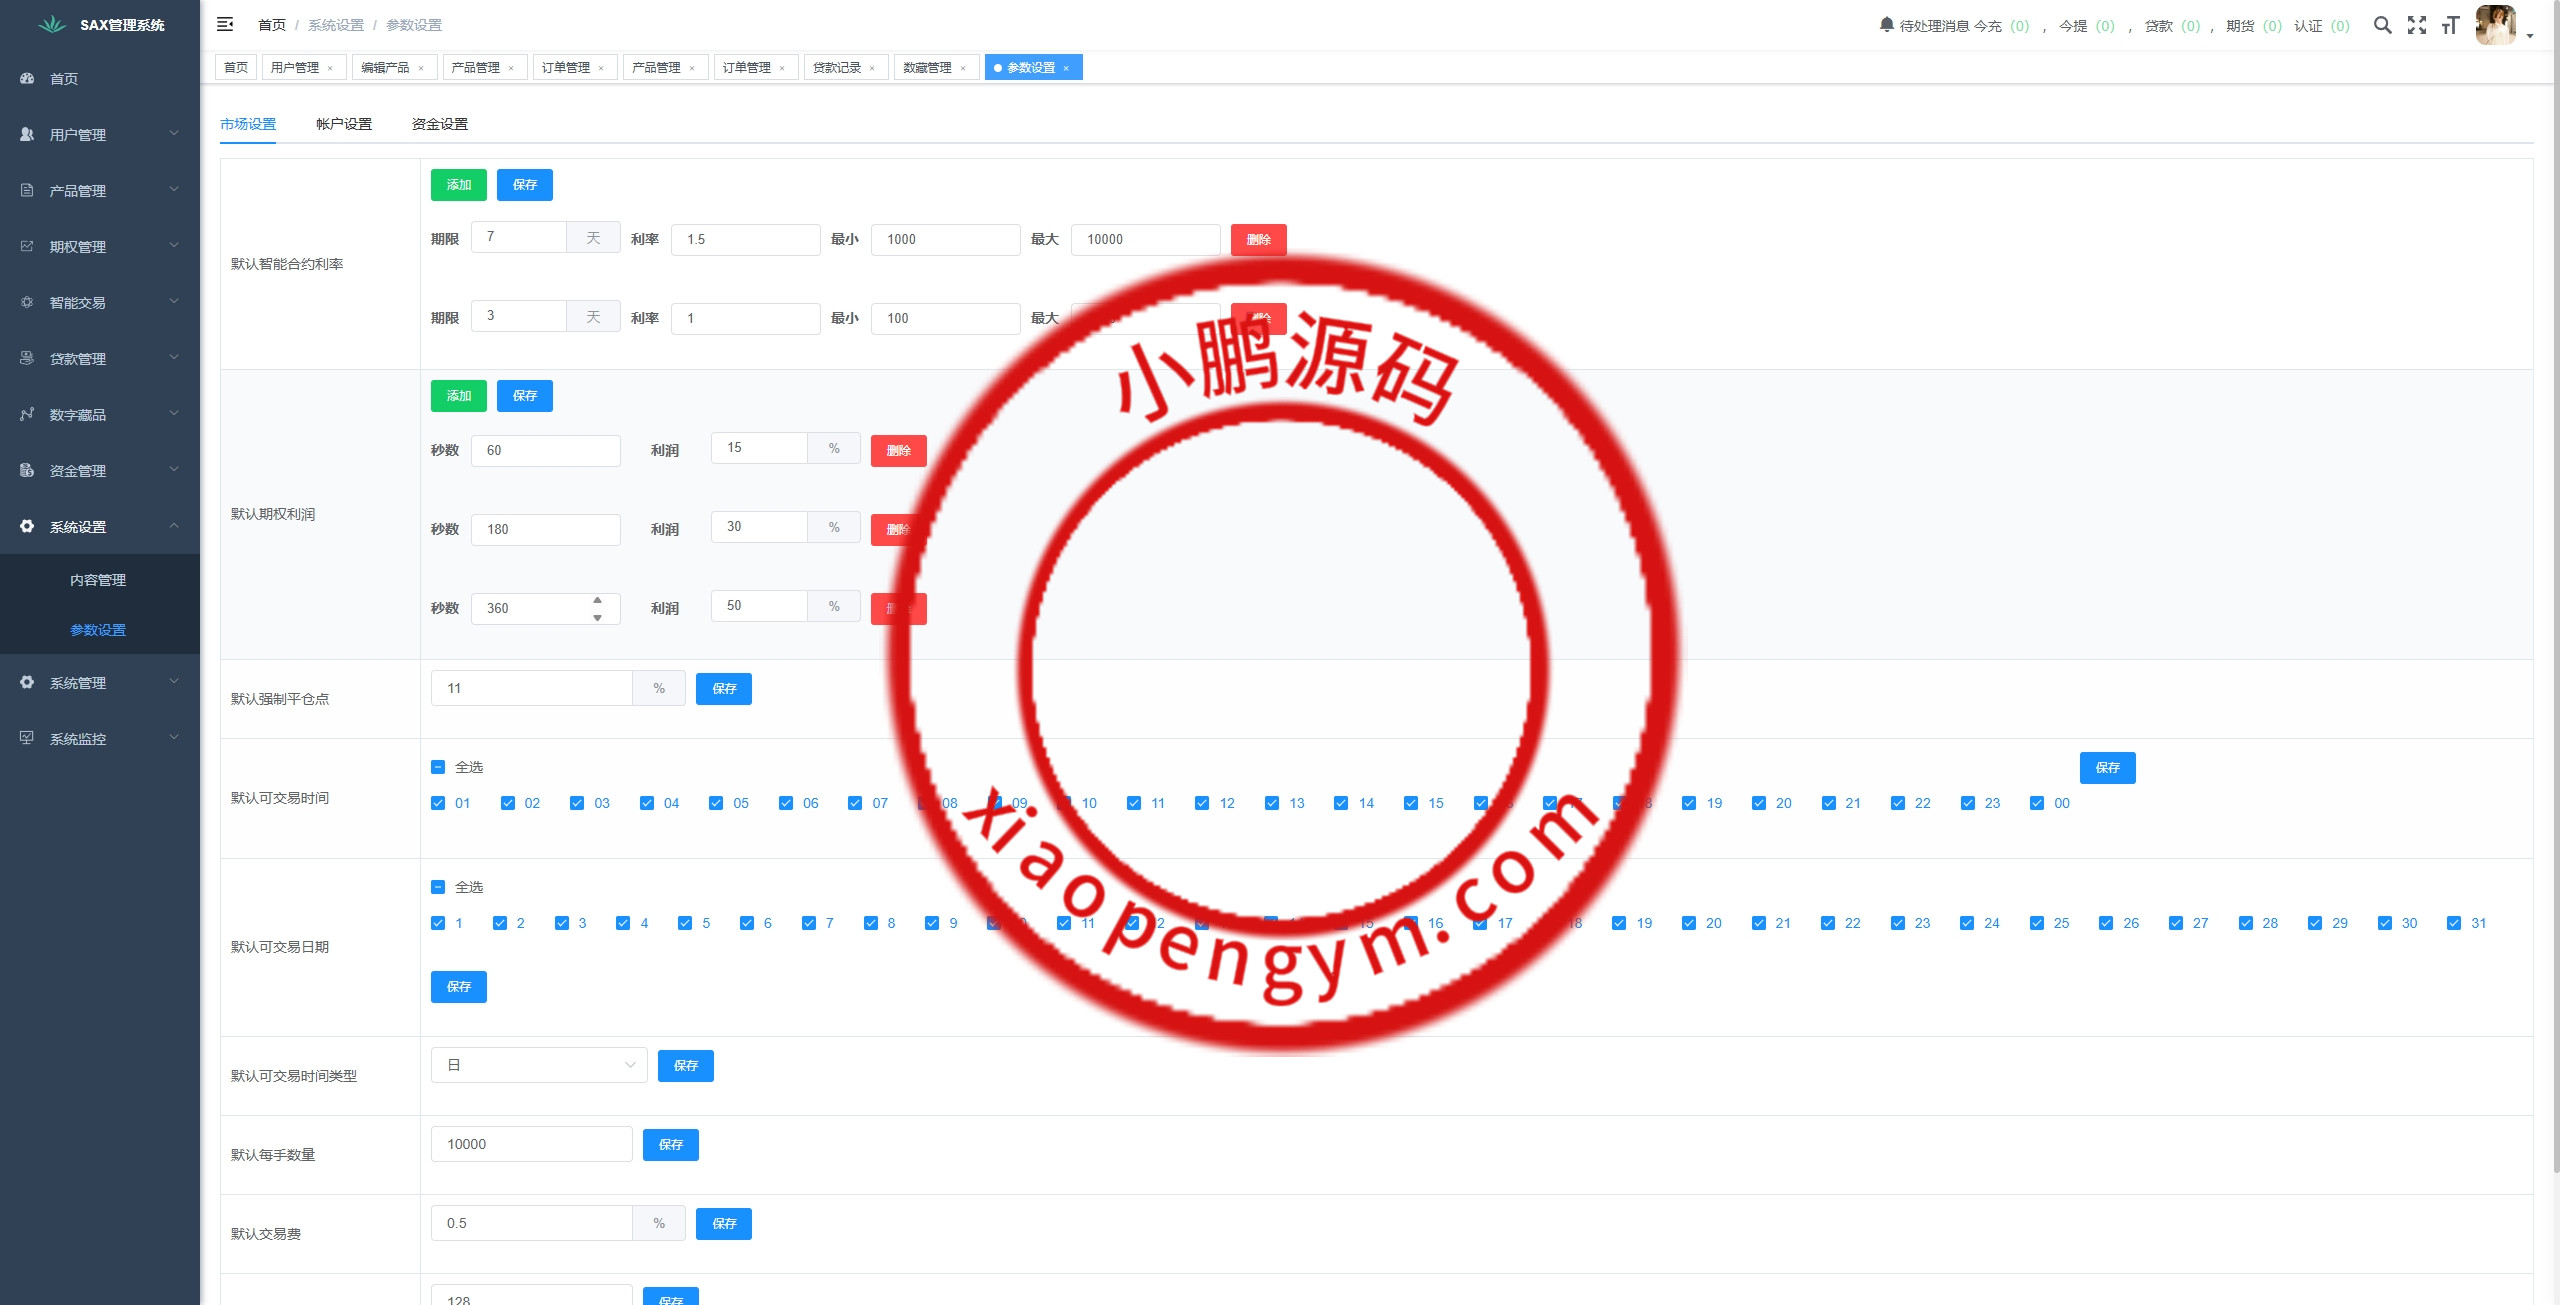Switch to 资金设置 tab

439,124
